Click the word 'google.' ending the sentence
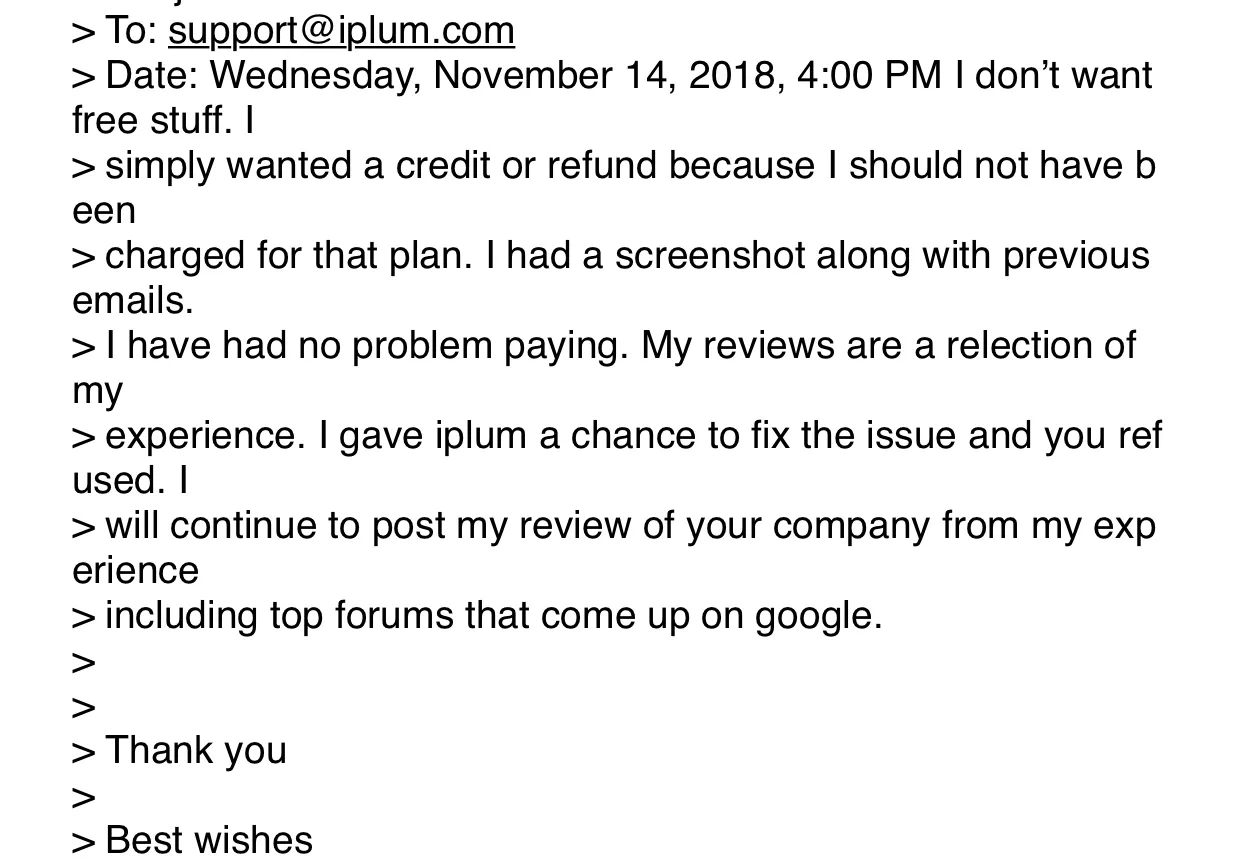The height and width of the screenshot is (863, 1242). point(819,617)
